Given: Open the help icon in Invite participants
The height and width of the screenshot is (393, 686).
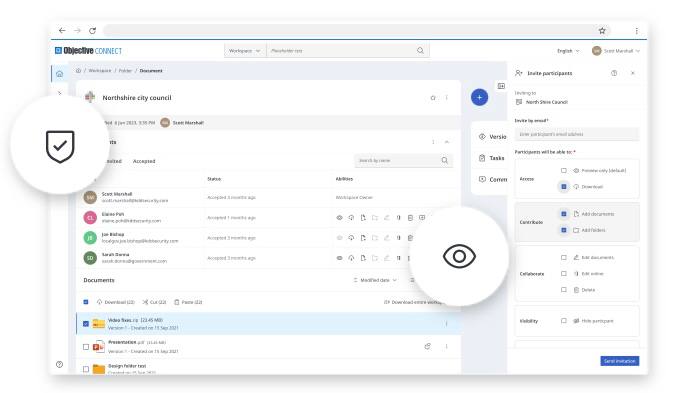Looking at the screenshot, I should pos(614,73).
